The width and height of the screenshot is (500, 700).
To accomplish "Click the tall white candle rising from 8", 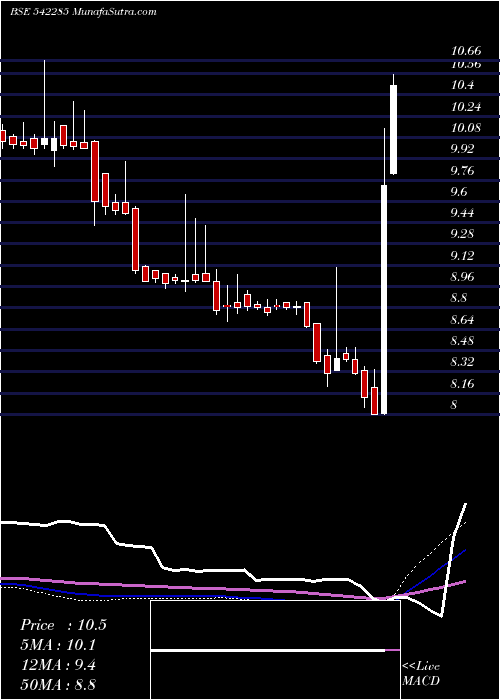I will [x=383, y=299].
